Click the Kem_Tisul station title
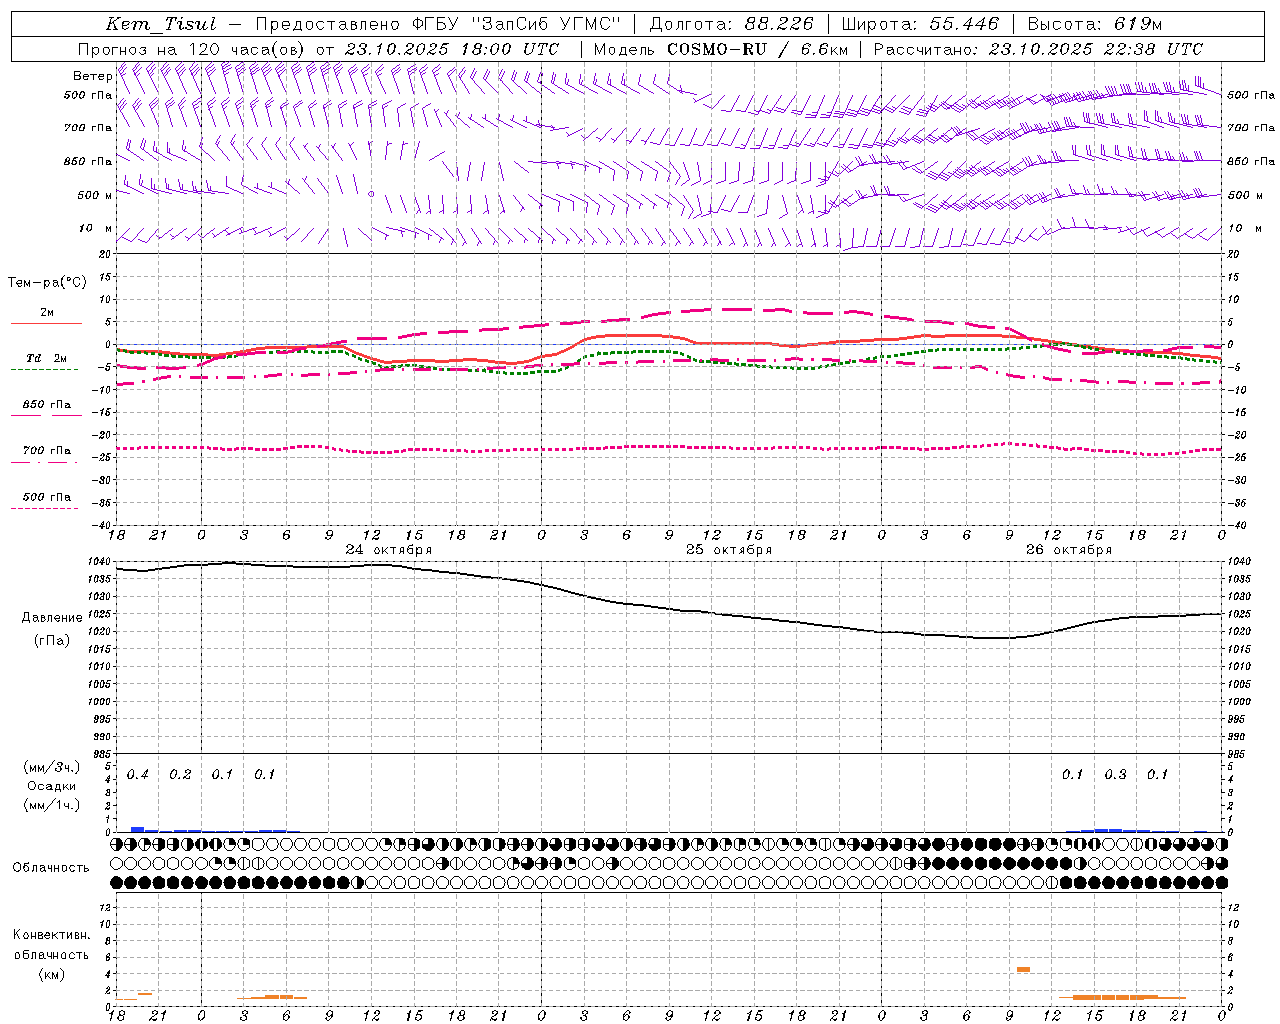The image size is (1280, 1024). 161,24
